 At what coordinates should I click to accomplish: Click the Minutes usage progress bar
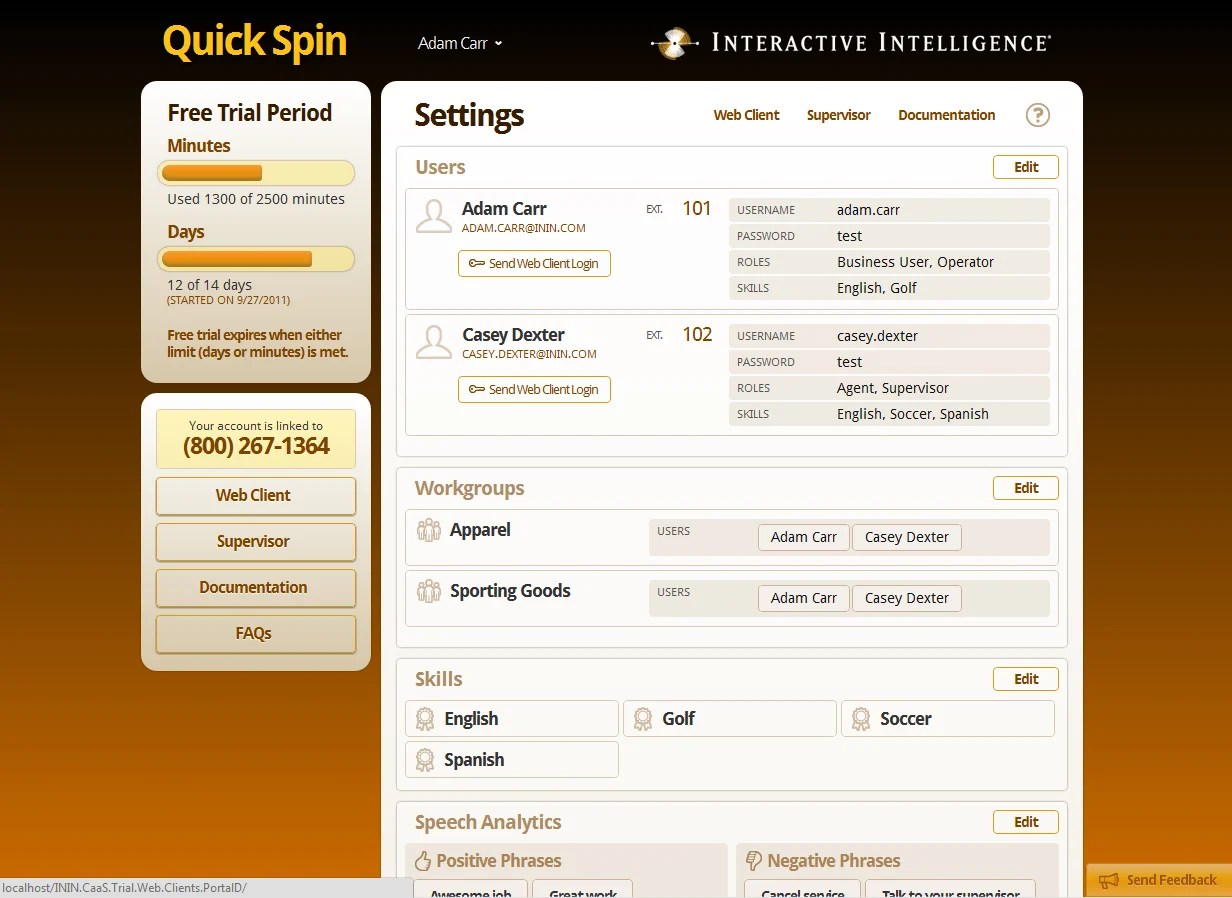click(255, 172)
